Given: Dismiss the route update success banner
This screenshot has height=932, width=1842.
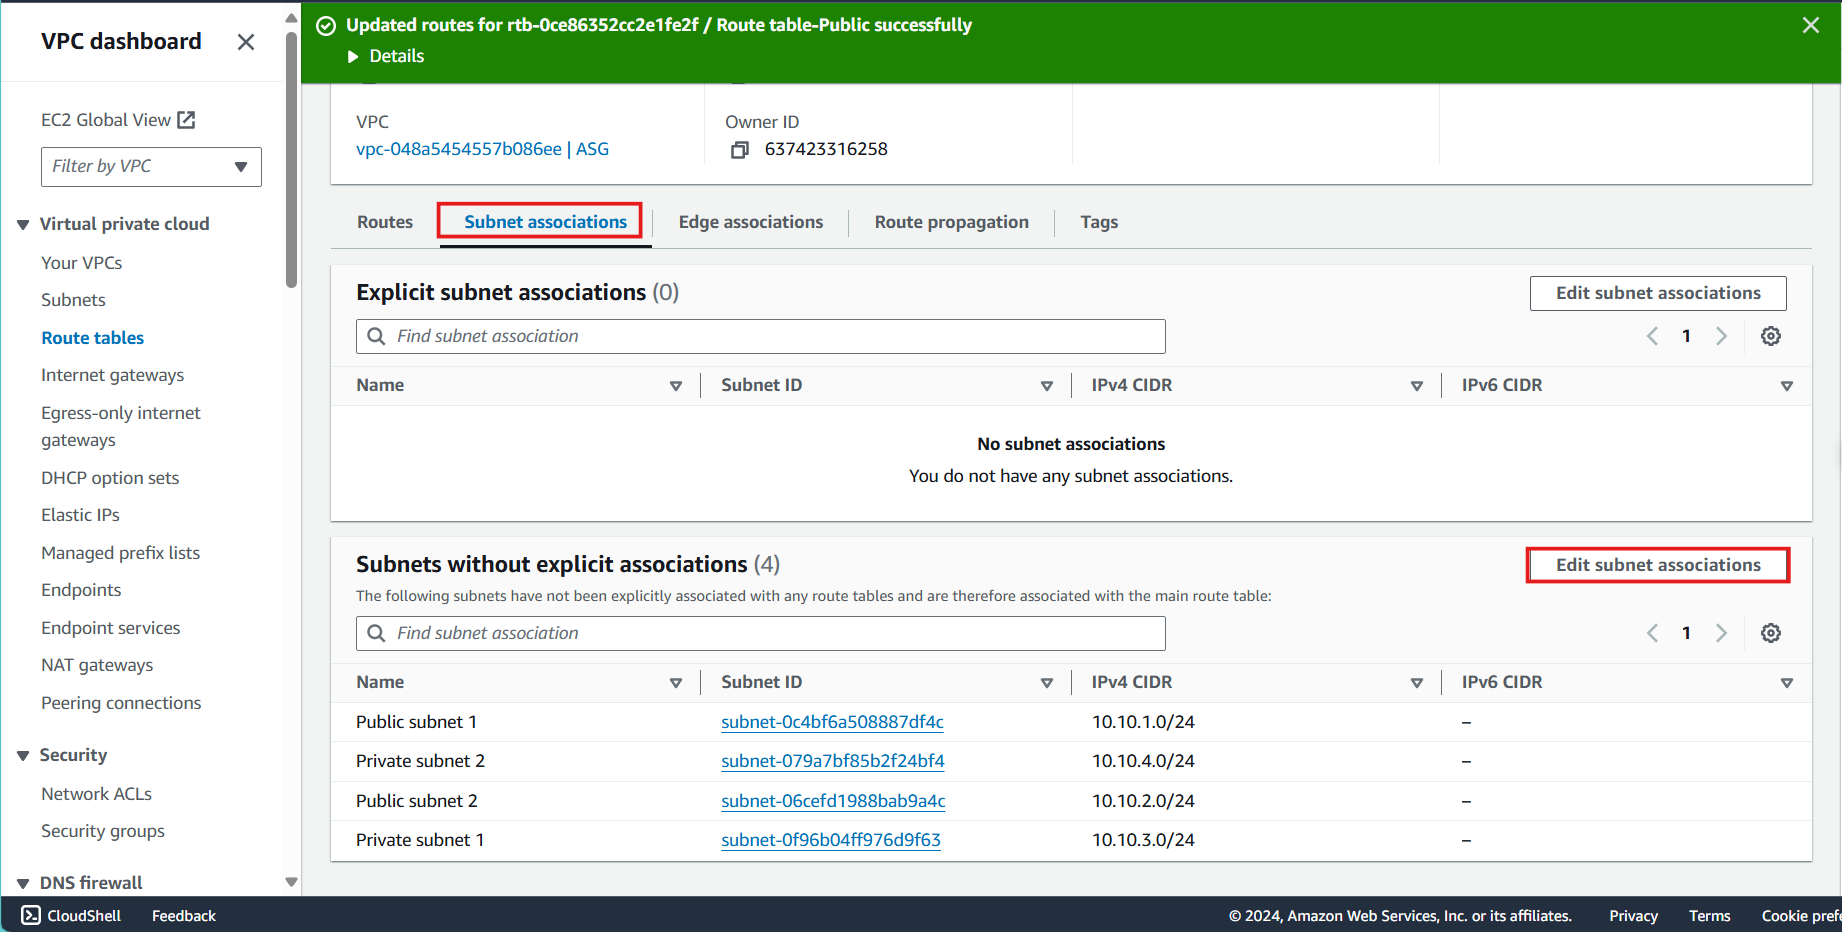Looking at the screenshot, I should point(1810,25).
